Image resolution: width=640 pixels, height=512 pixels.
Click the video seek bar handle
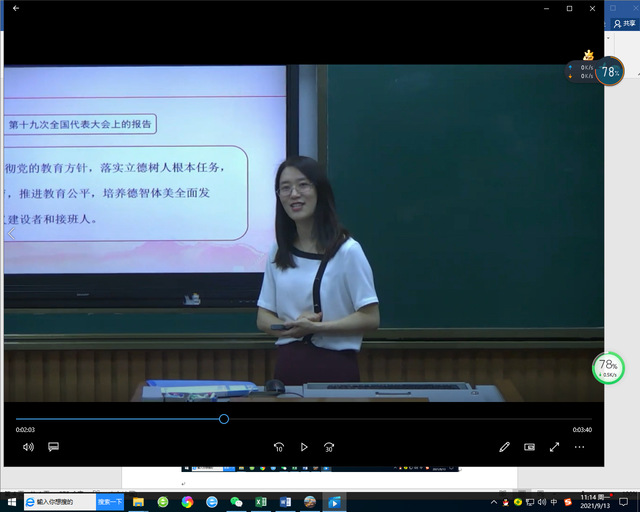(x=224, y=419)
